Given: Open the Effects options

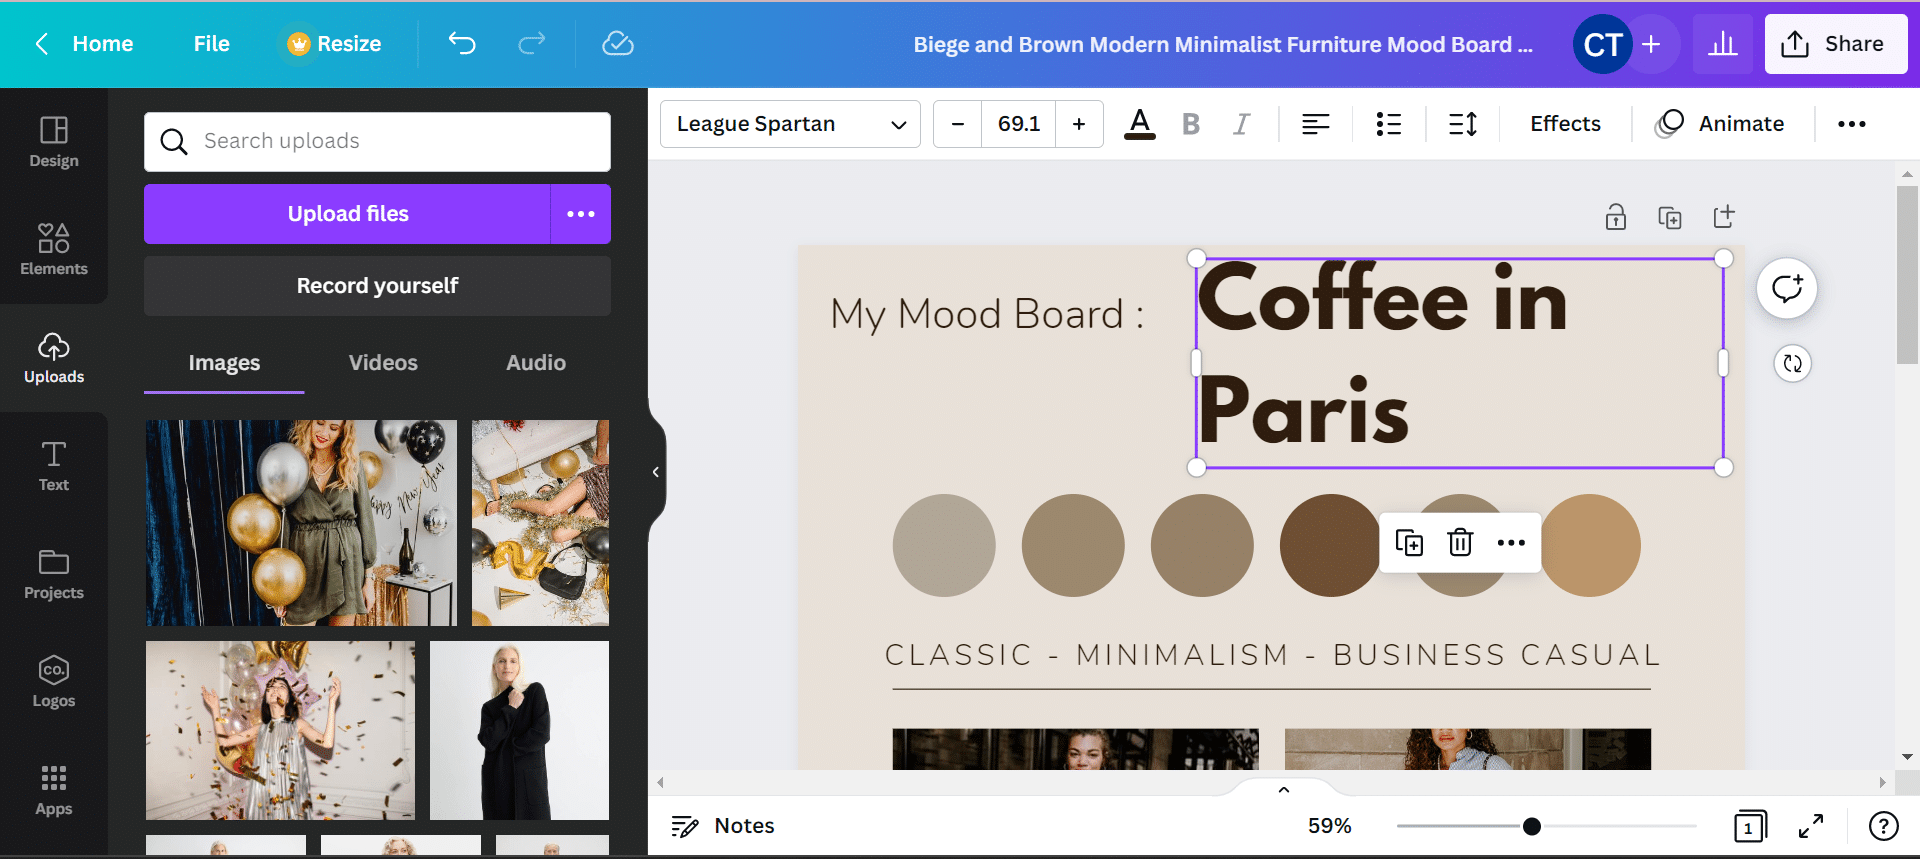Looking at the screenshot, I should click(x=1565, y=124).
